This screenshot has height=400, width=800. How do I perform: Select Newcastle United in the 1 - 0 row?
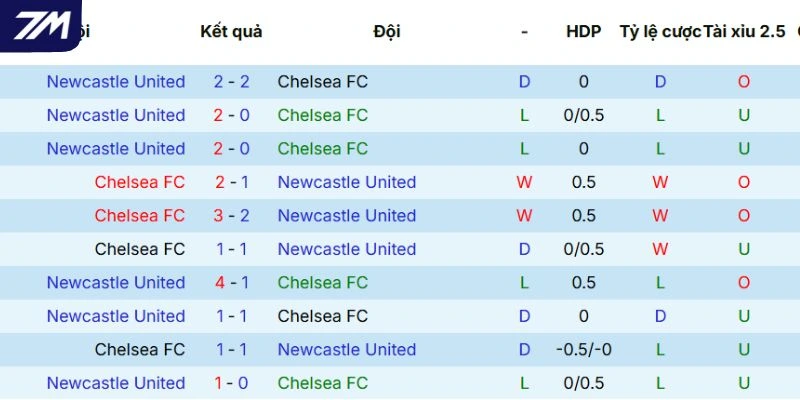tap(116, 383)
